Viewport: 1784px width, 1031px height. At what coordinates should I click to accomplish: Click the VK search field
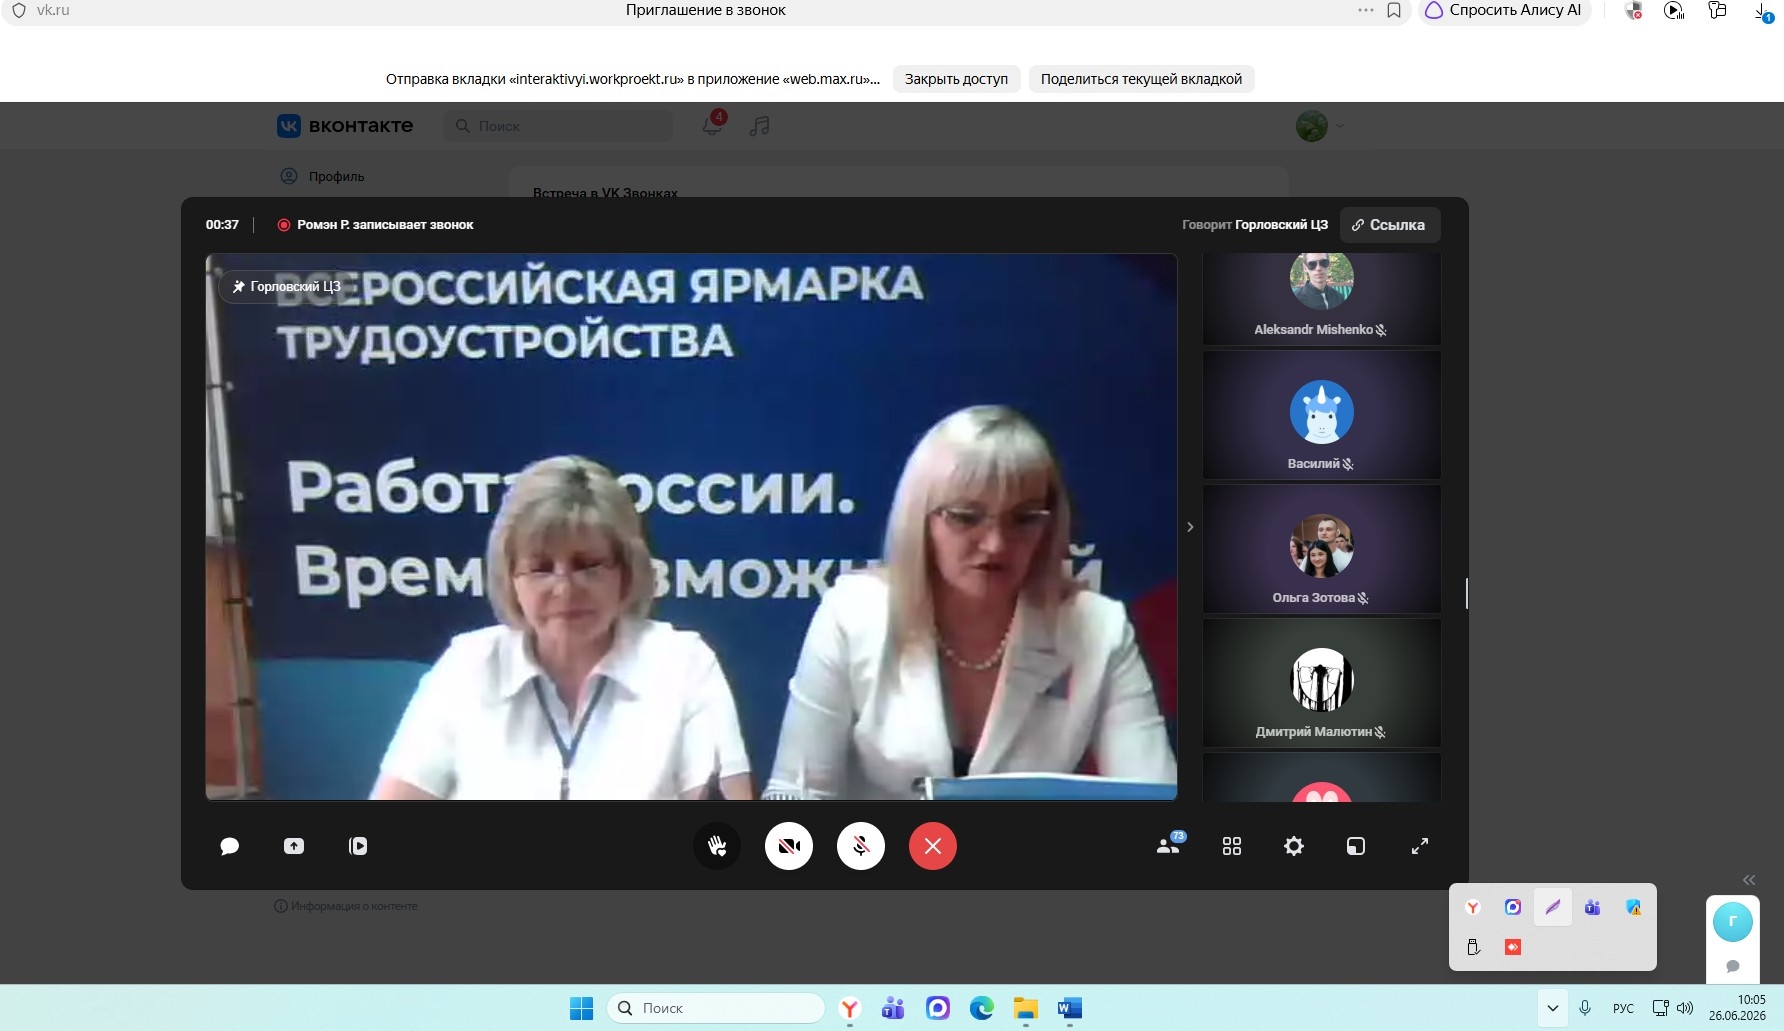558,126
